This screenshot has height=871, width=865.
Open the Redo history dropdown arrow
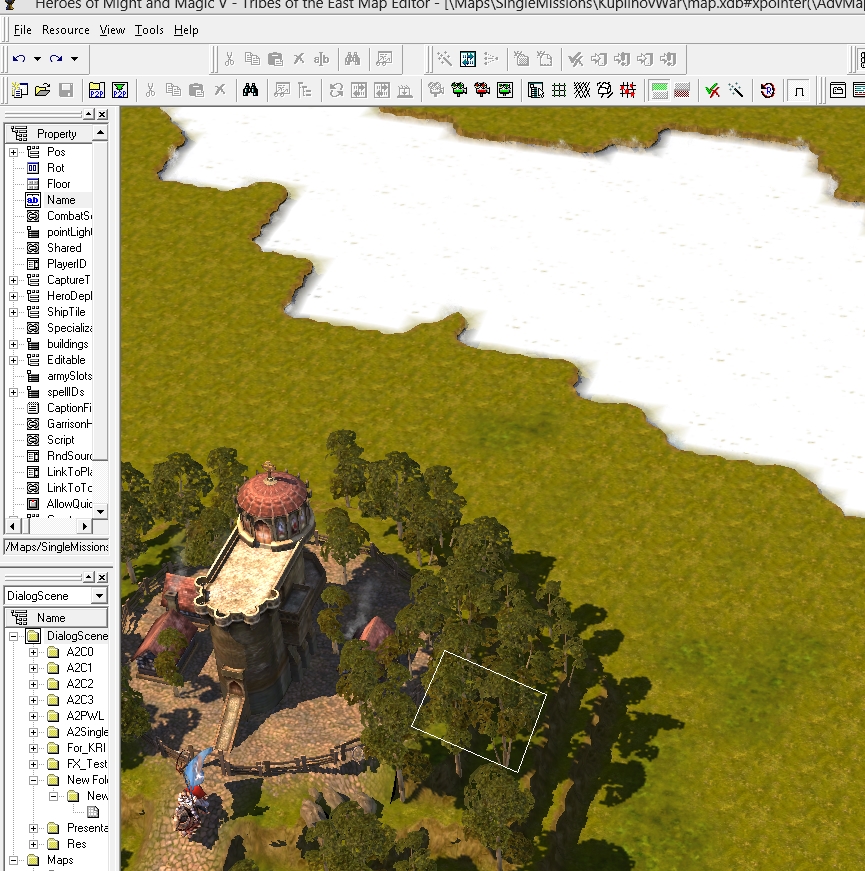coord(74,58)
